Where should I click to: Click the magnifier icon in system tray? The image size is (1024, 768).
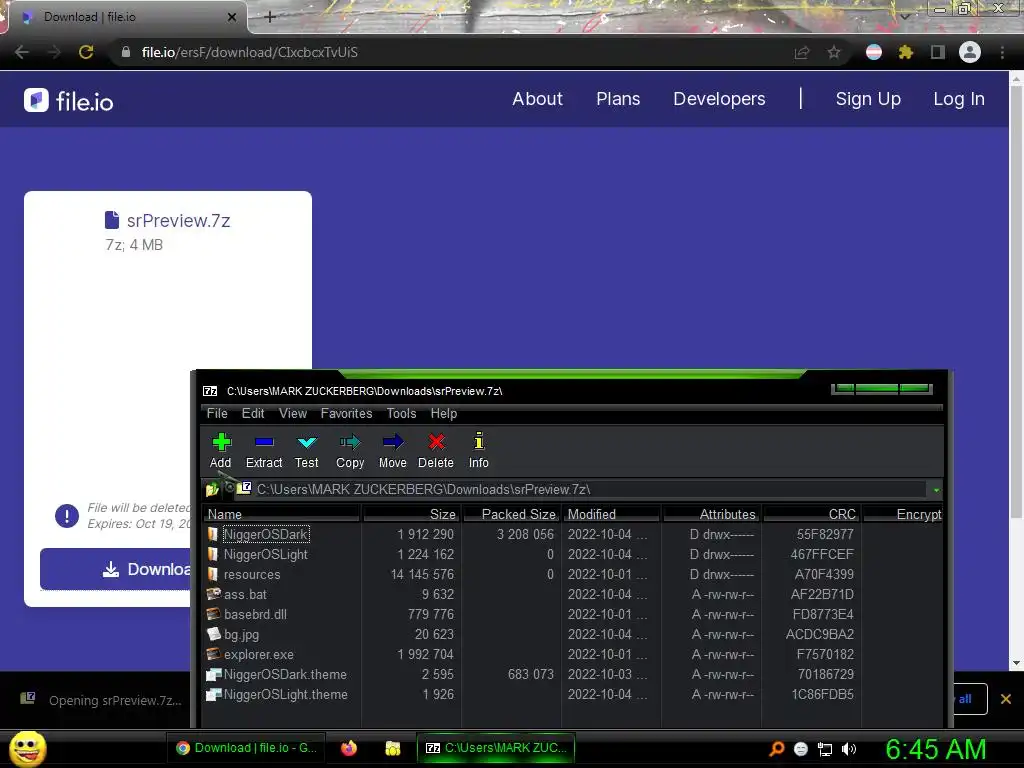click(x=777, y=748)
